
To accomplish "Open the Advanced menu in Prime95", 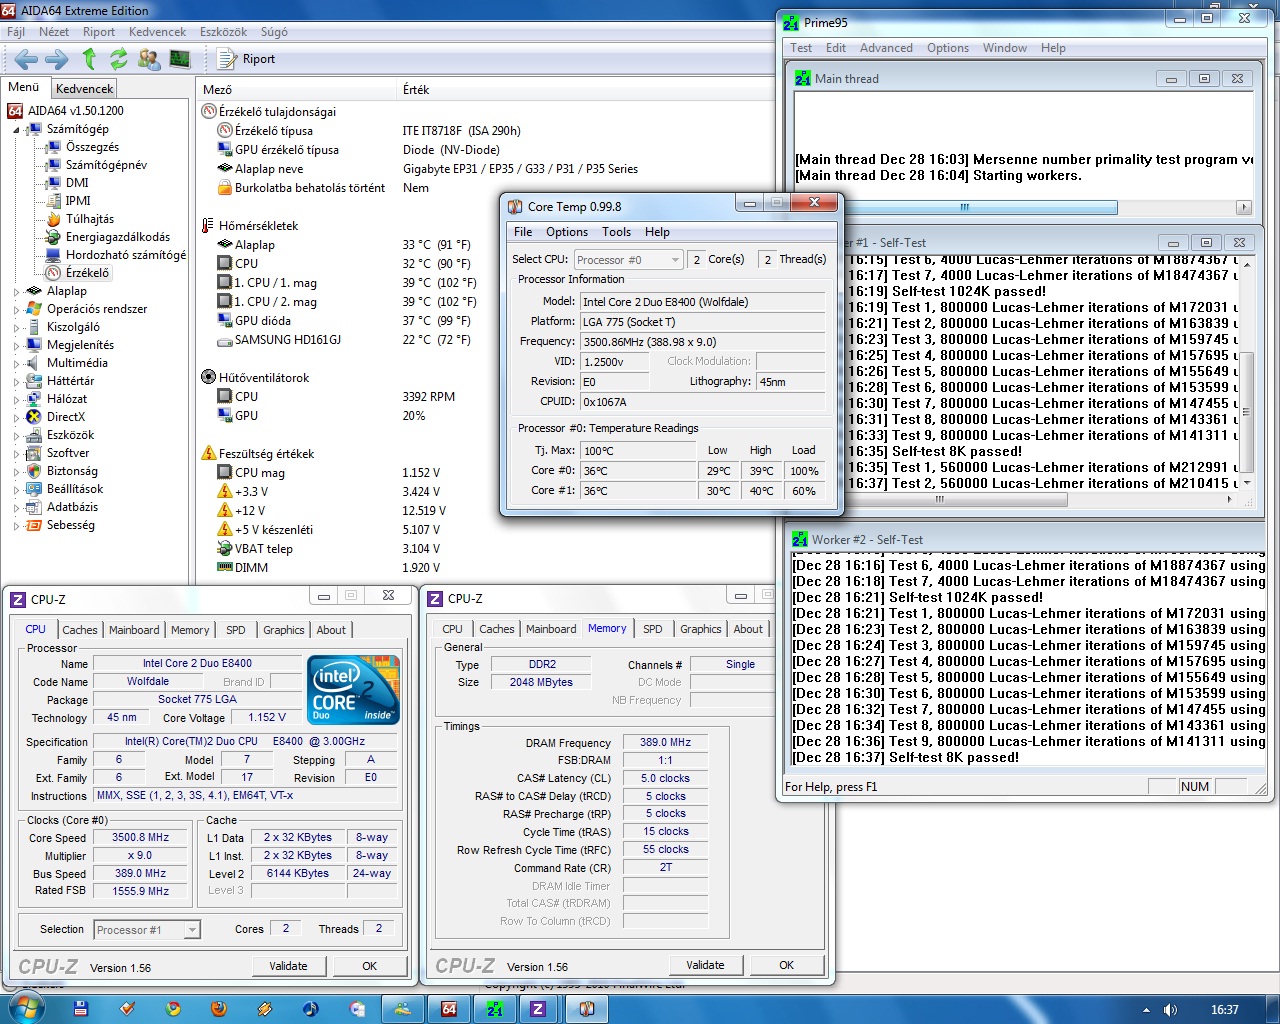I will [886, 48].
